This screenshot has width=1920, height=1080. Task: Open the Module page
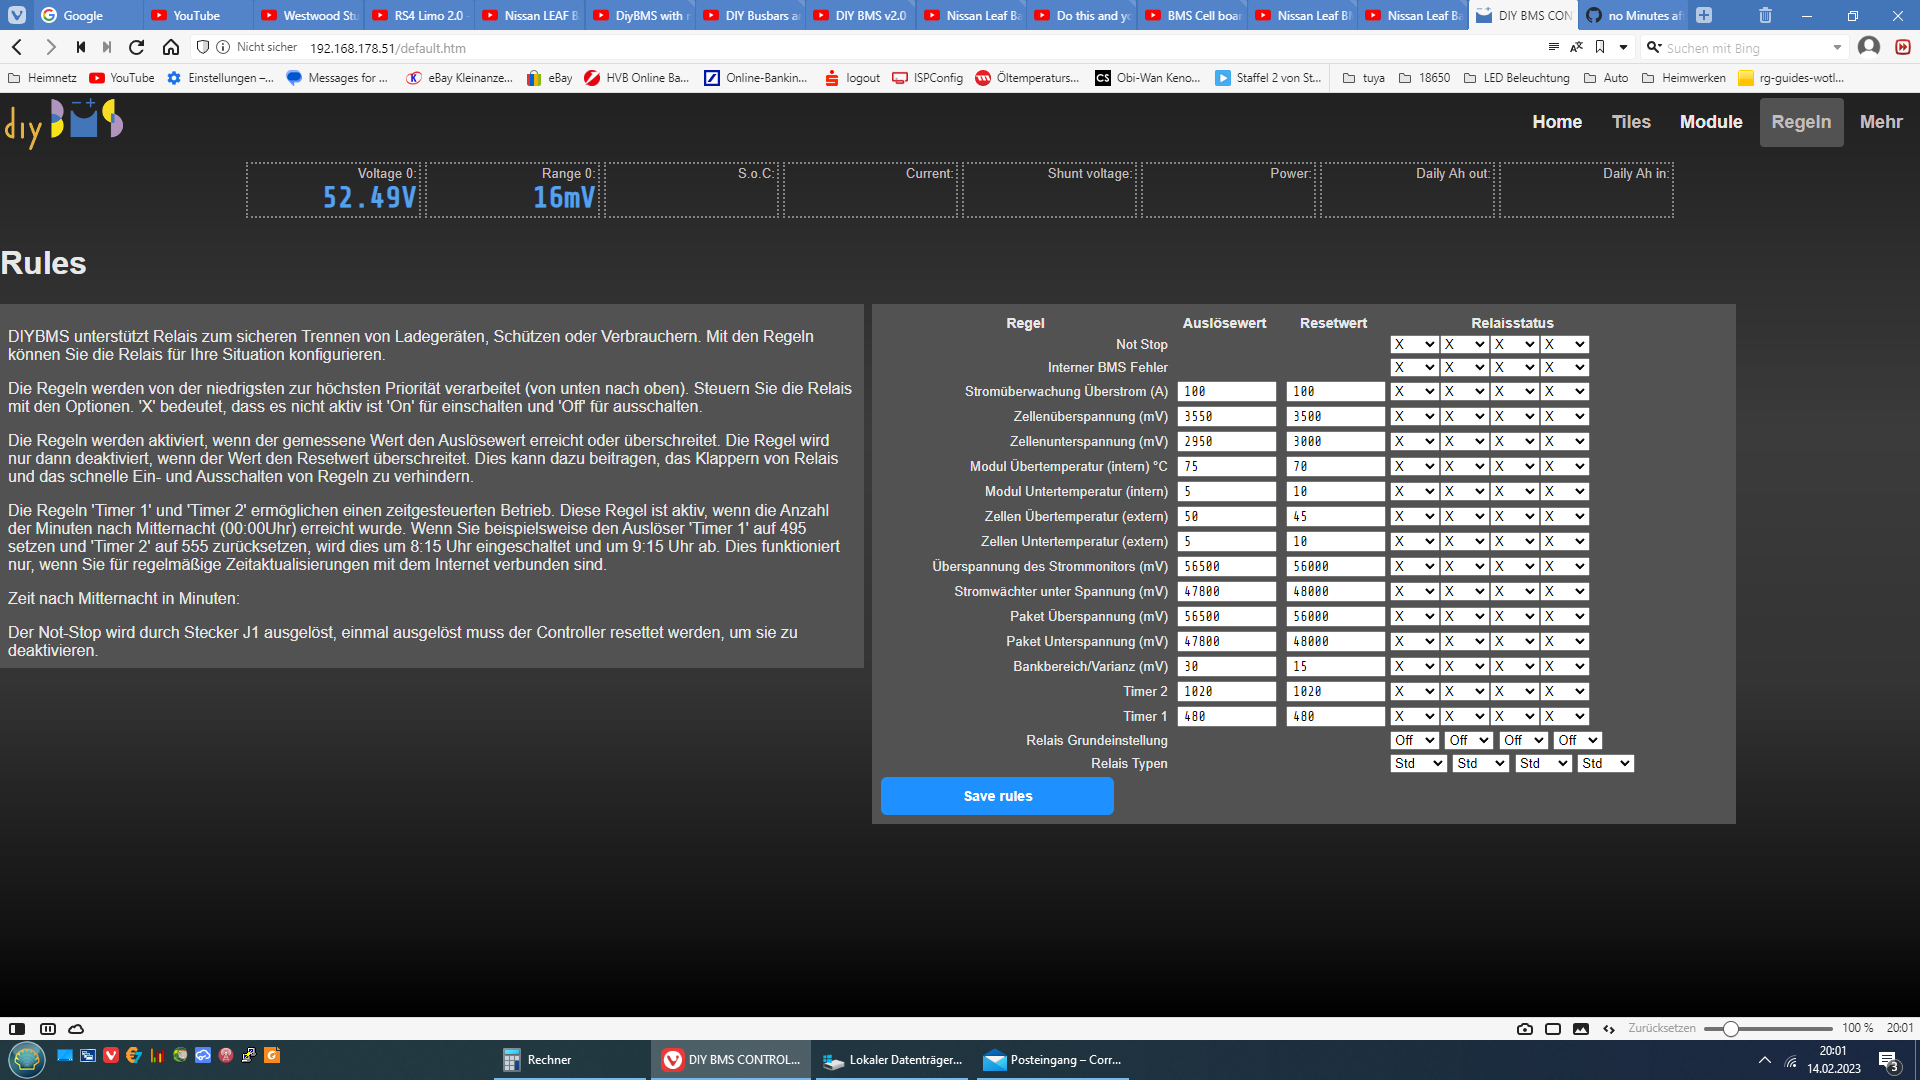point(1711,121)
